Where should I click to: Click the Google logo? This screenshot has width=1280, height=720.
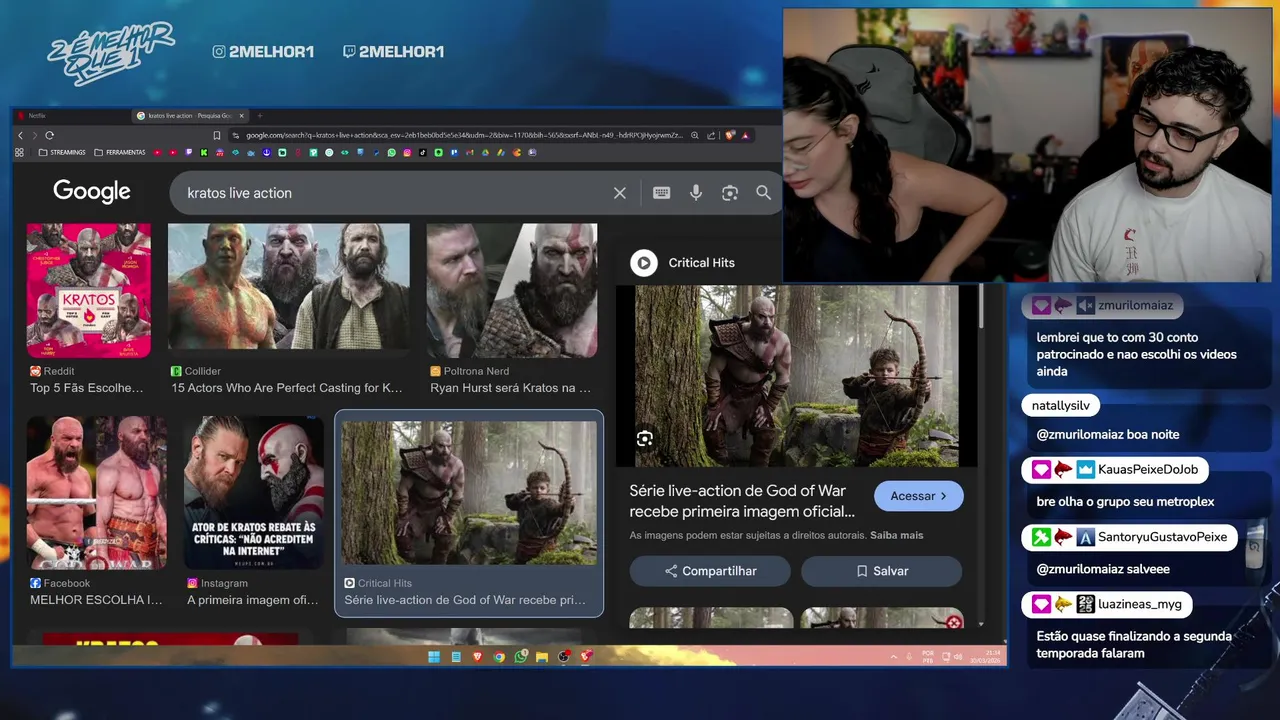(92, 191)
